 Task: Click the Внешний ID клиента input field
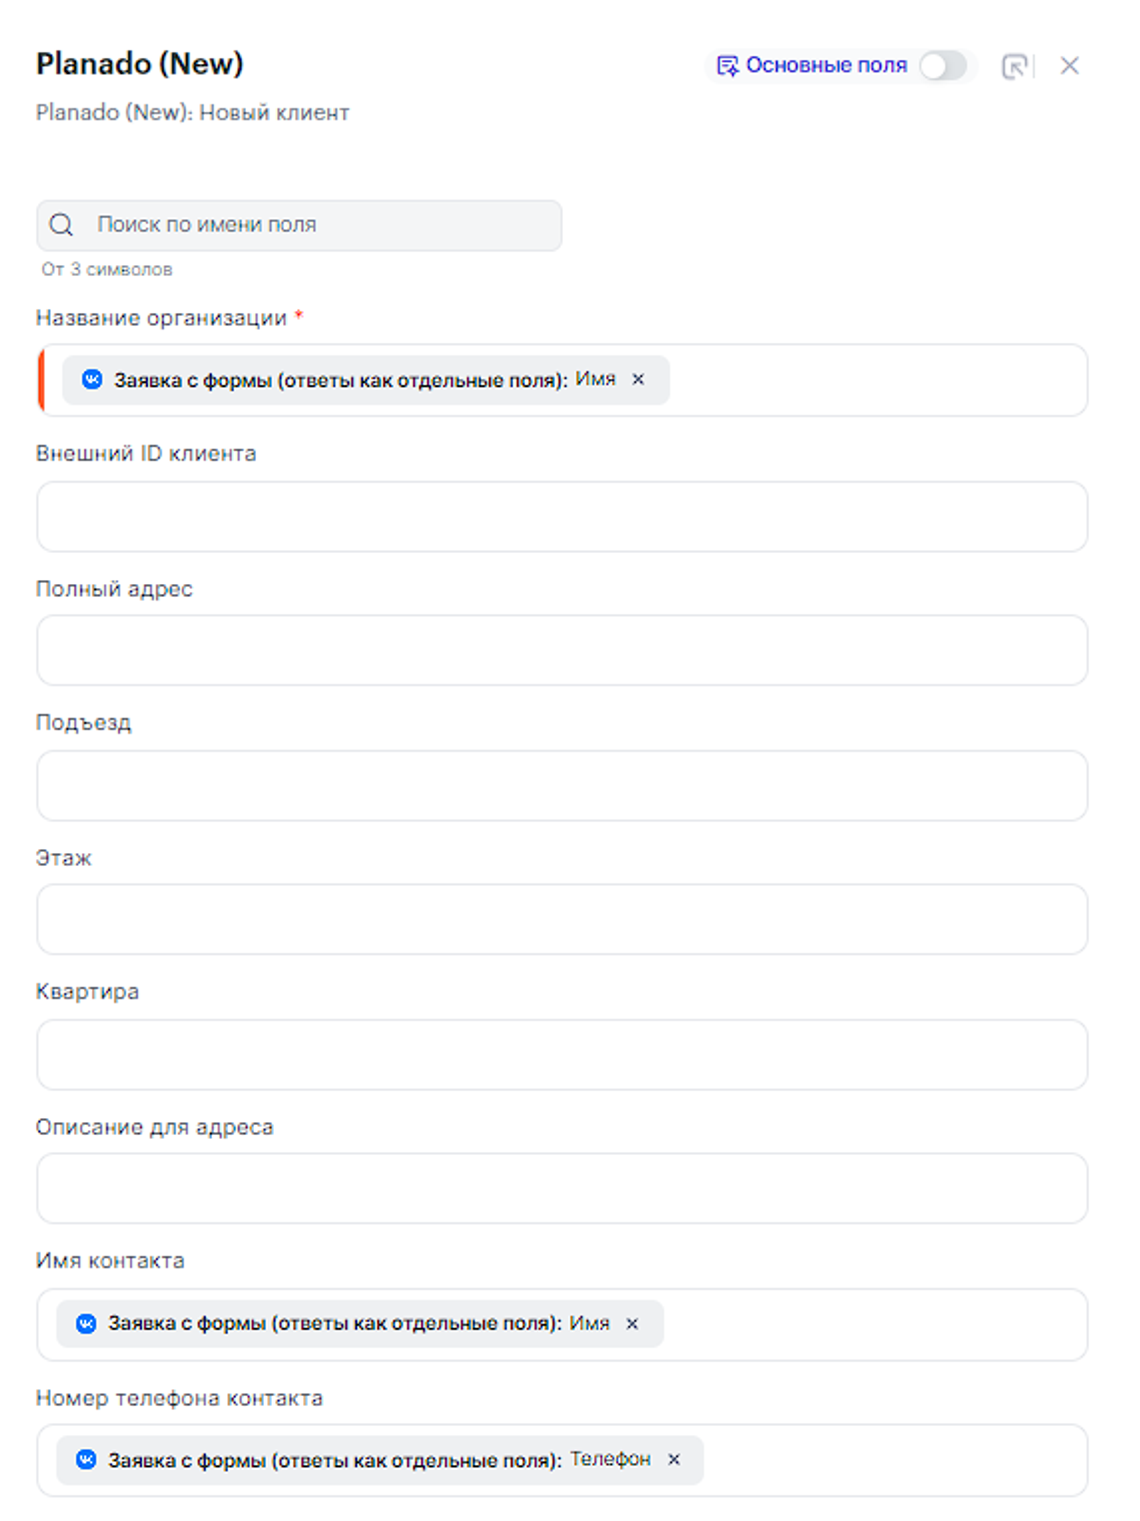562,517
